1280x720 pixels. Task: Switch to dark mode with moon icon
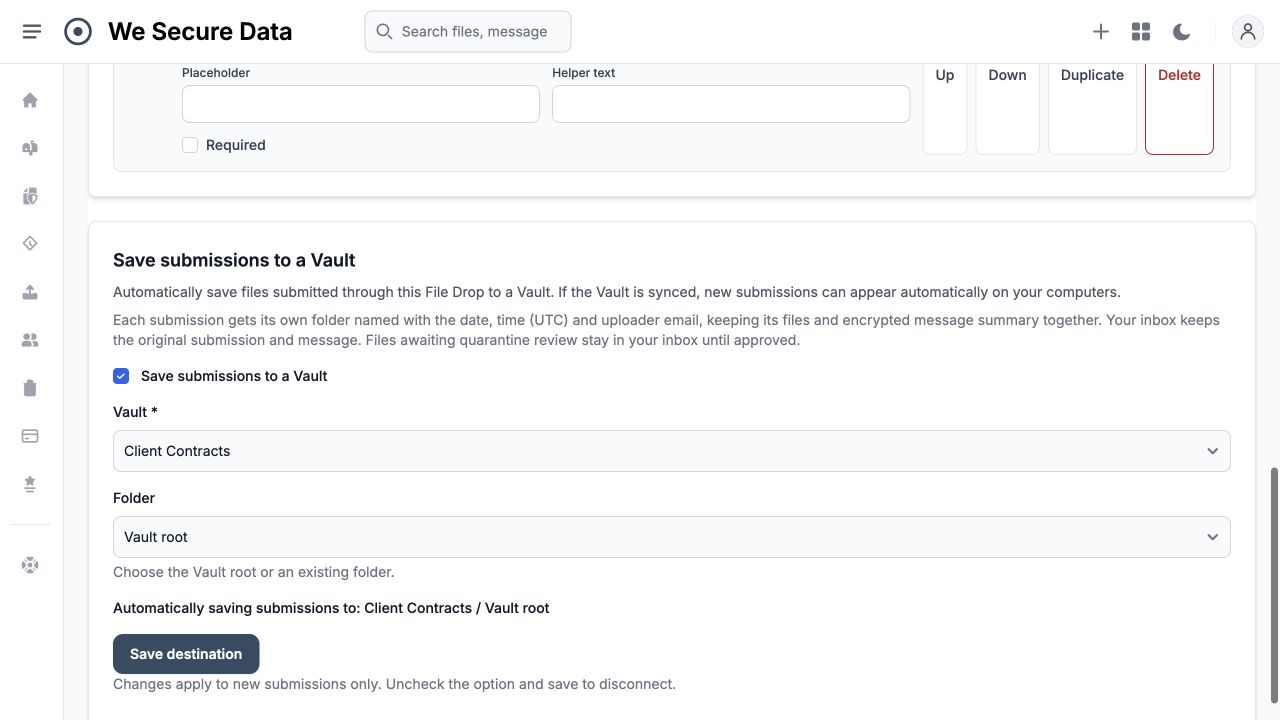click(1181, 32)
